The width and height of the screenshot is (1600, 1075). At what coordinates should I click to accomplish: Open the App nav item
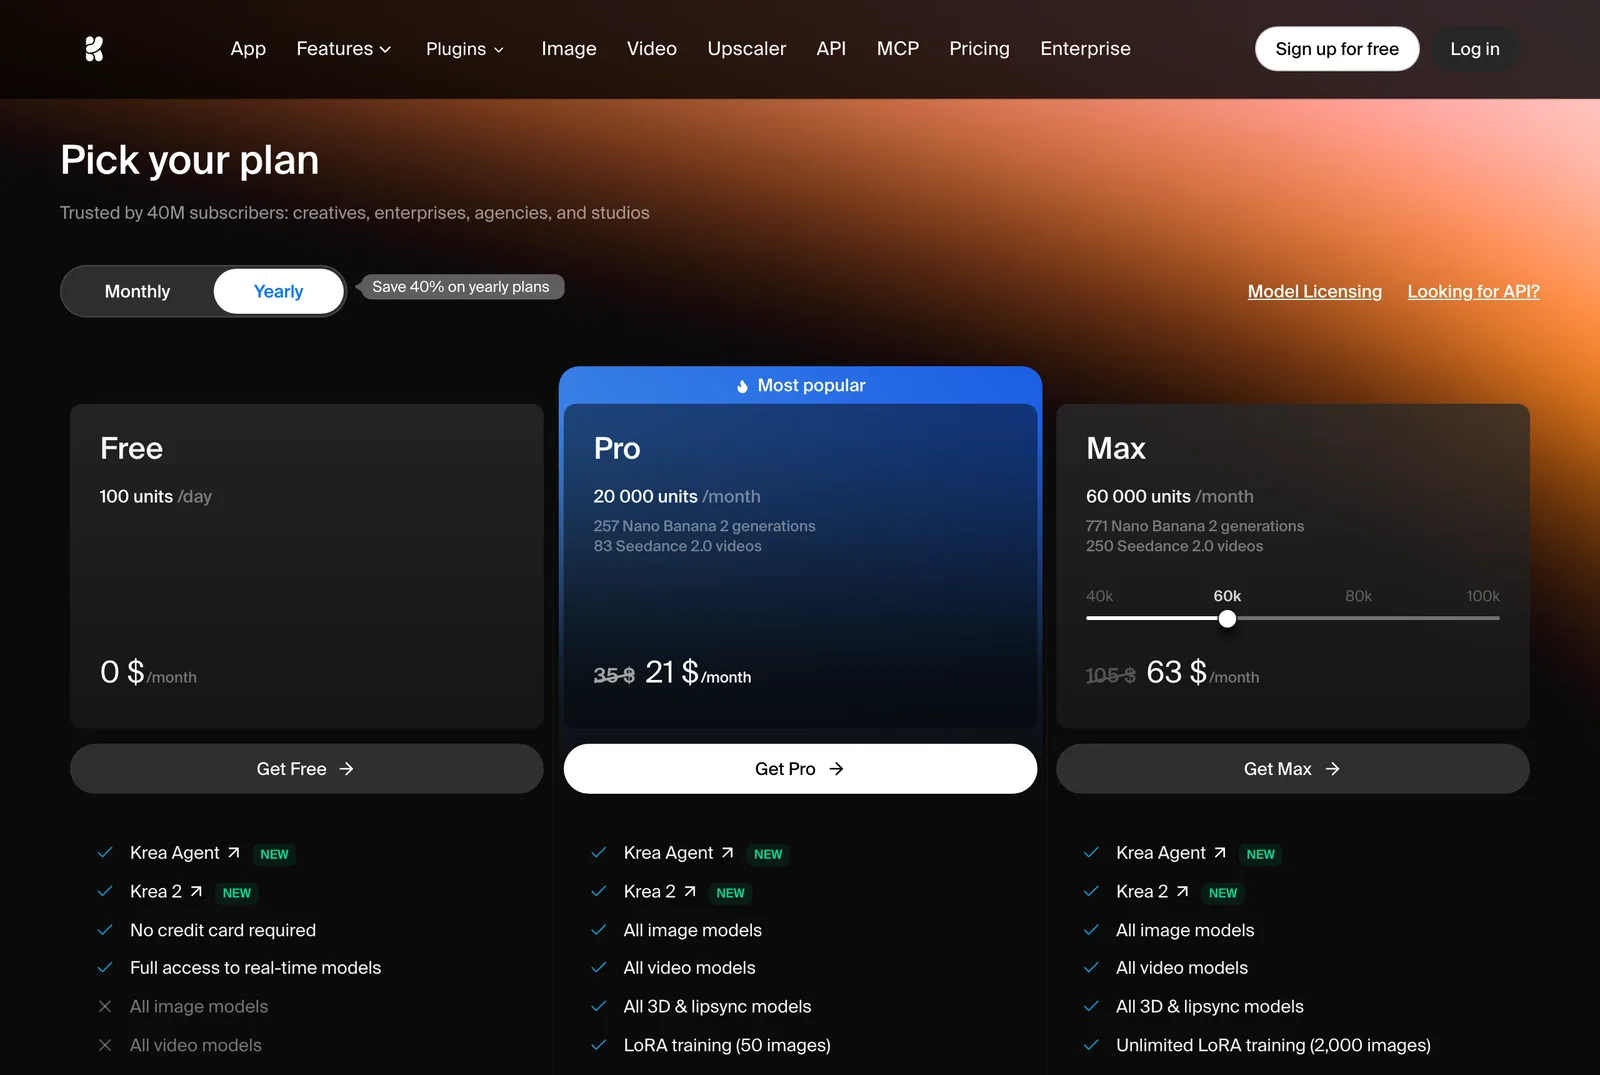click(248, 49)
